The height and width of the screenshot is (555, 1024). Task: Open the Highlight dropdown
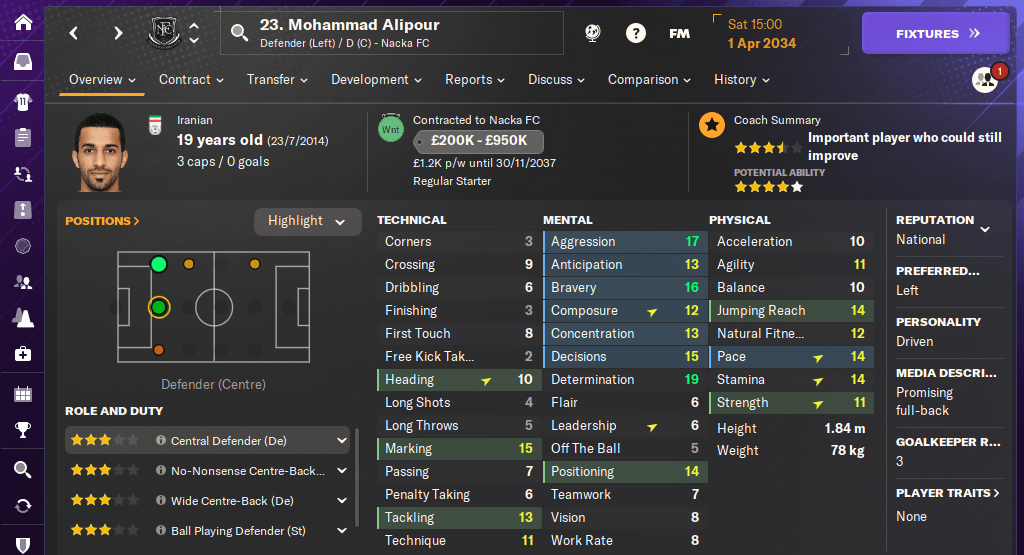point(307,221)
